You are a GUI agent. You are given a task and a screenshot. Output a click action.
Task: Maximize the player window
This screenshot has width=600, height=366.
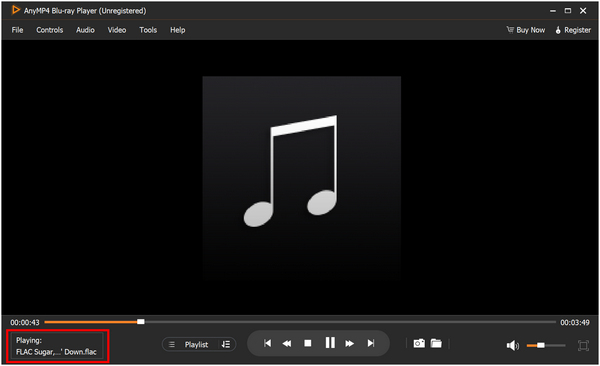pyautogui.click(x=568, y=11)
